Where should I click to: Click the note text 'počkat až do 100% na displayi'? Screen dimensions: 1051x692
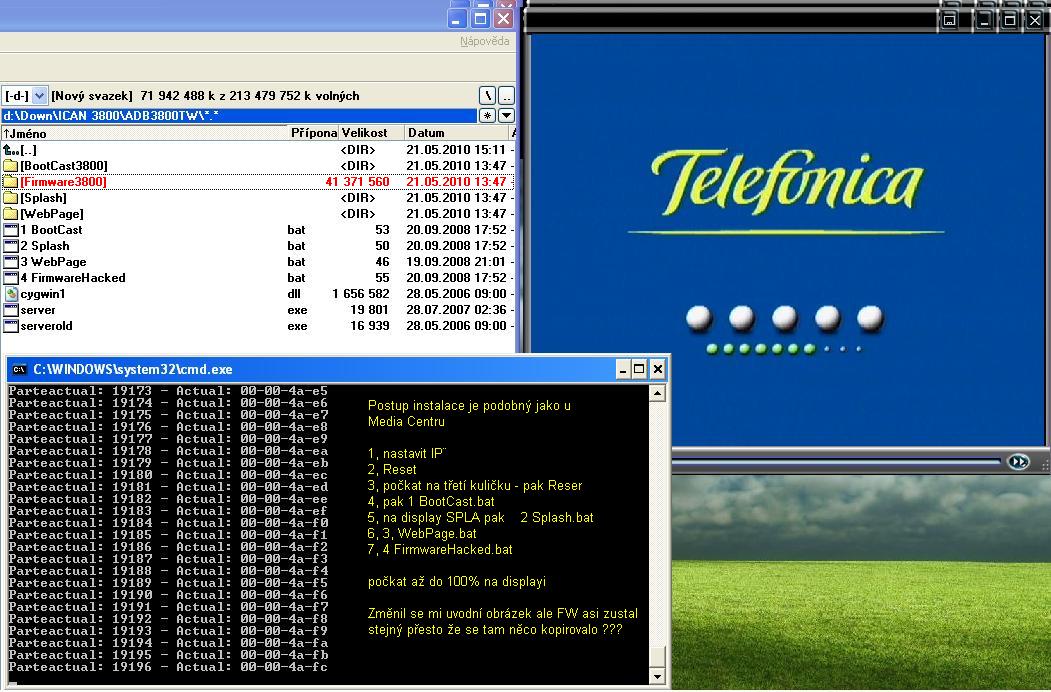click(x=457, y=581)
